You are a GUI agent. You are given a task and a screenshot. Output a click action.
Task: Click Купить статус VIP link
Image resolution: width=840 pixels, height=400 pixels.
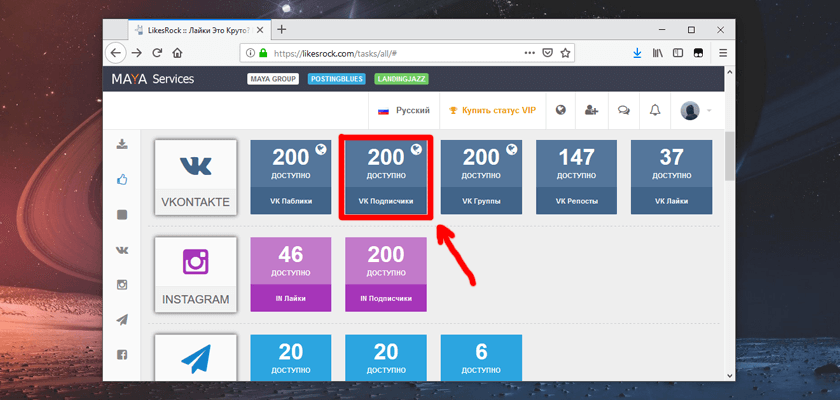click(x=493, y=110)
